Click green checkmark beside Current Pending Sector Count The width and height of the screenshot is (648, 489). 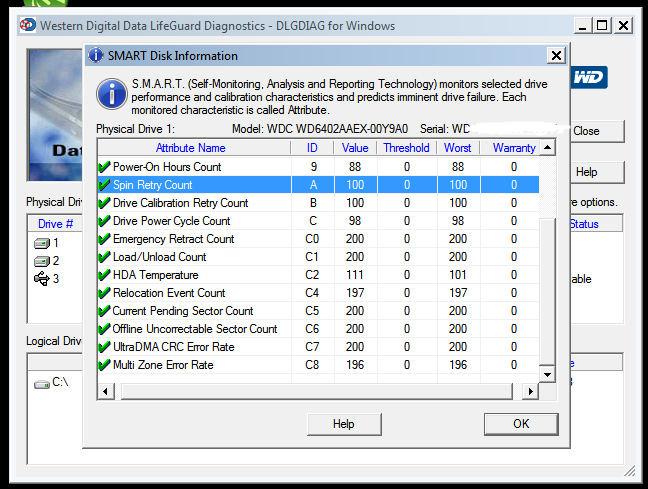[104, 311]
